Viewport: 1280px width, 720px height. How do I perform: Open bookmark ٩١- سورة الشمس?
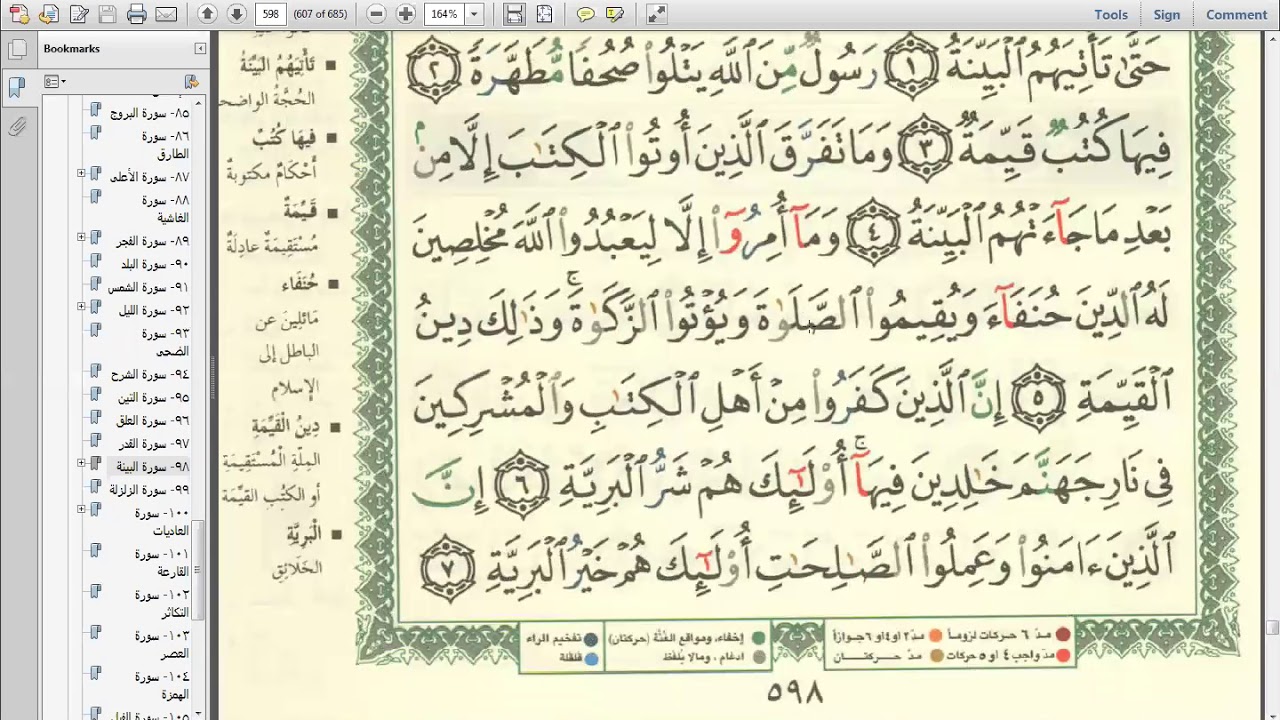pyautogui.click(x=149, y=288)
